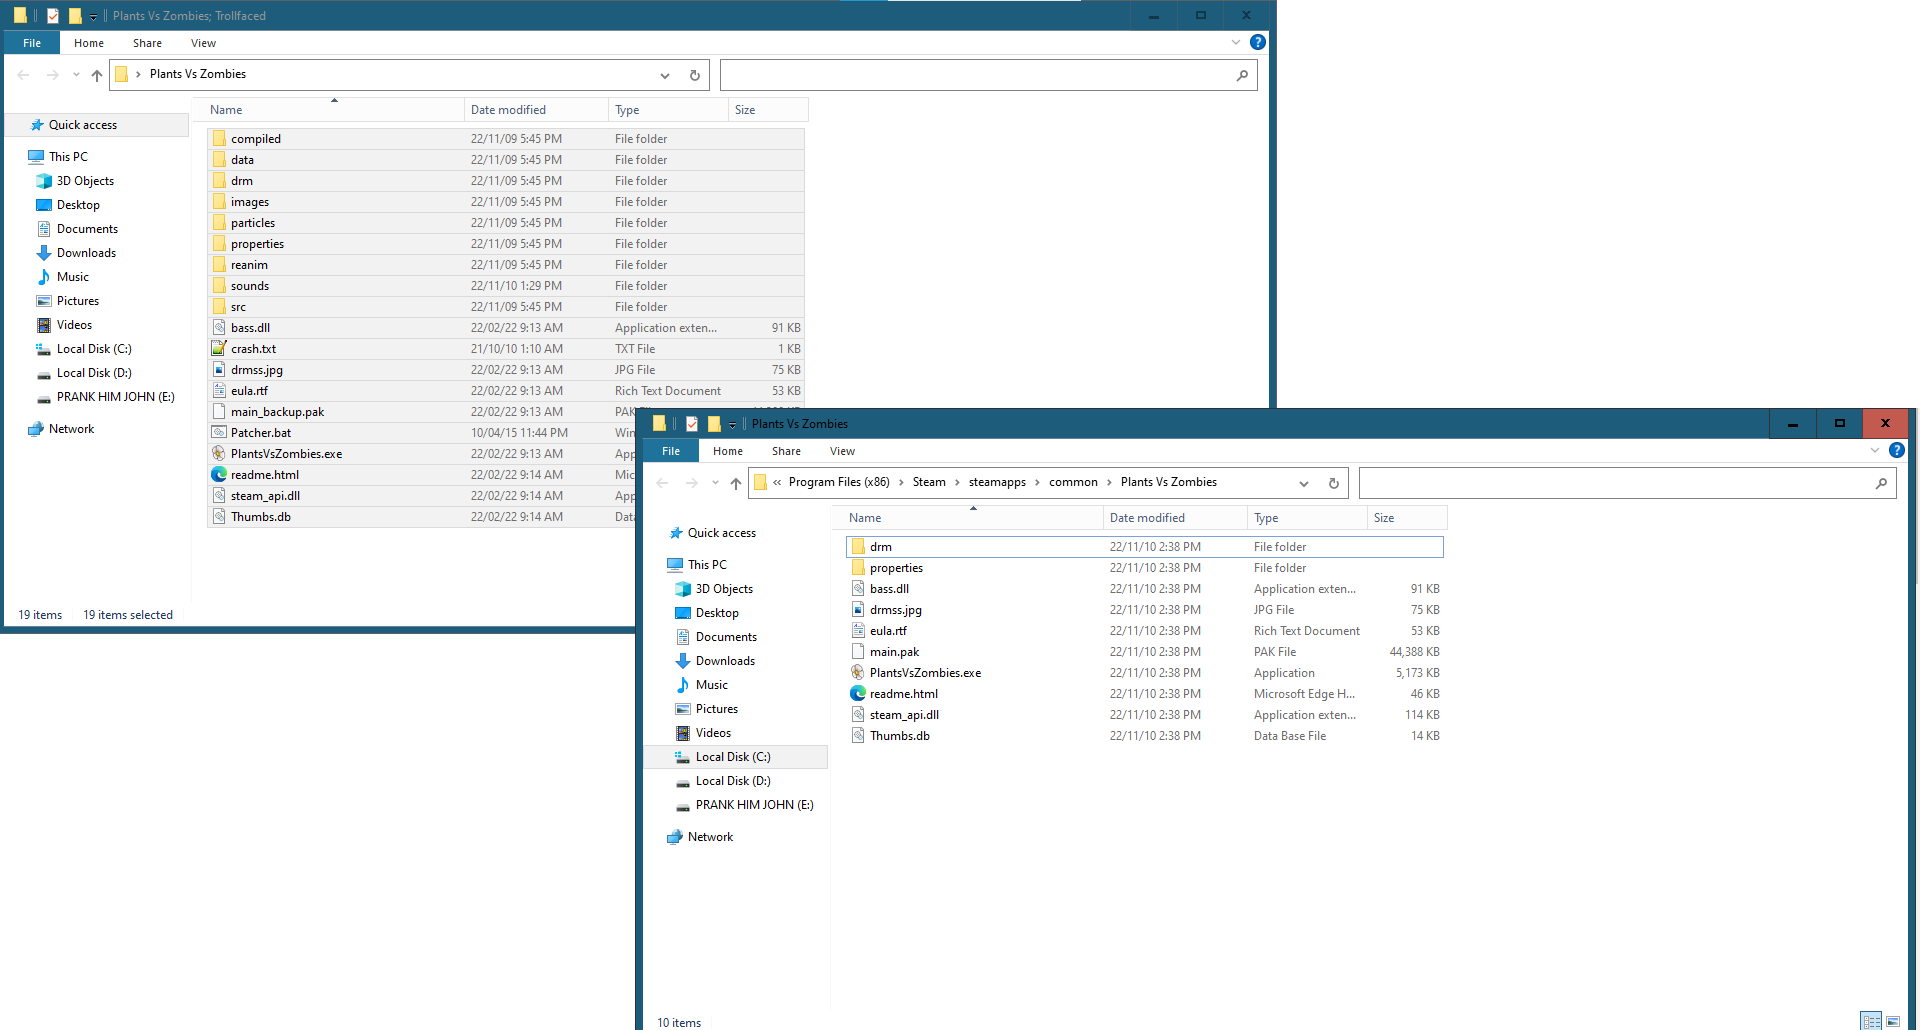This screenshot has height=1030, width=1920.
Task: Click Steam in the breadcrumb path
Action: [929, 482]
